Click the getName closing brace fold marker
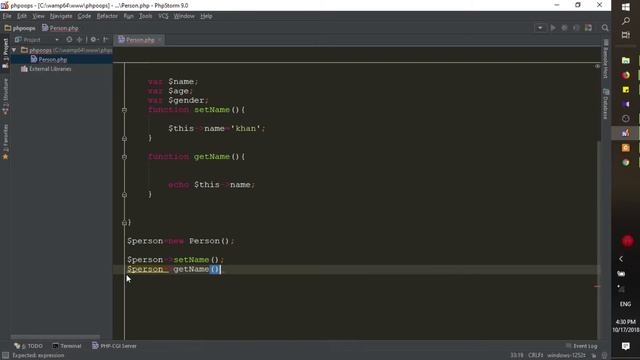This screenshot has height=360, width=640. [x=124, y=195]
